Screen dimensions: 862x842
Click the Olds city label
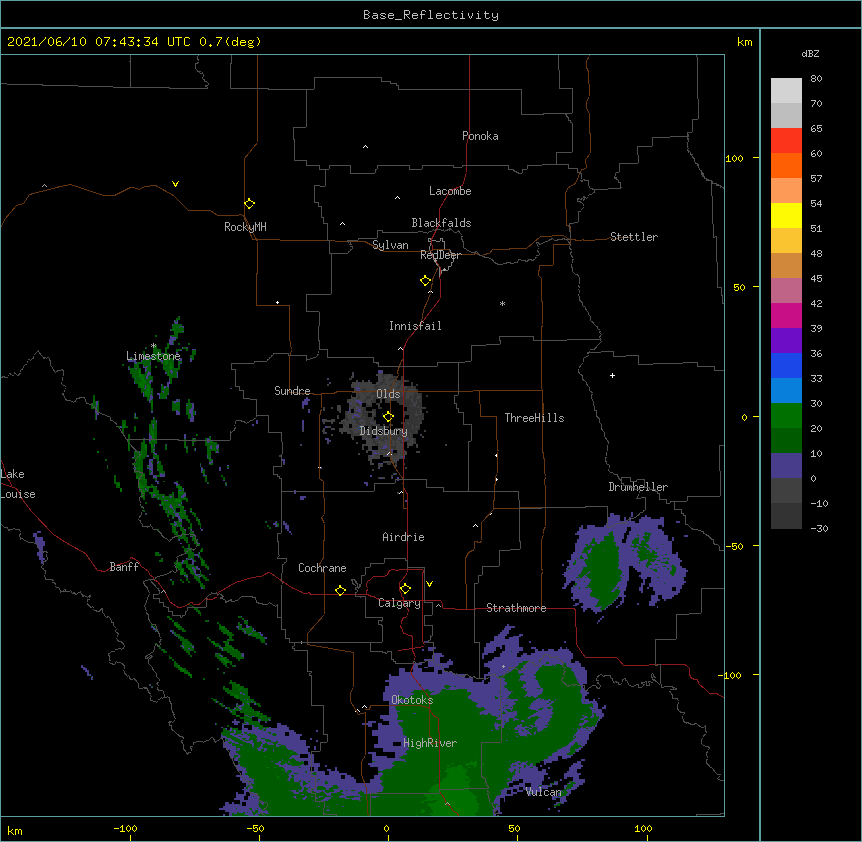(388, 394)
